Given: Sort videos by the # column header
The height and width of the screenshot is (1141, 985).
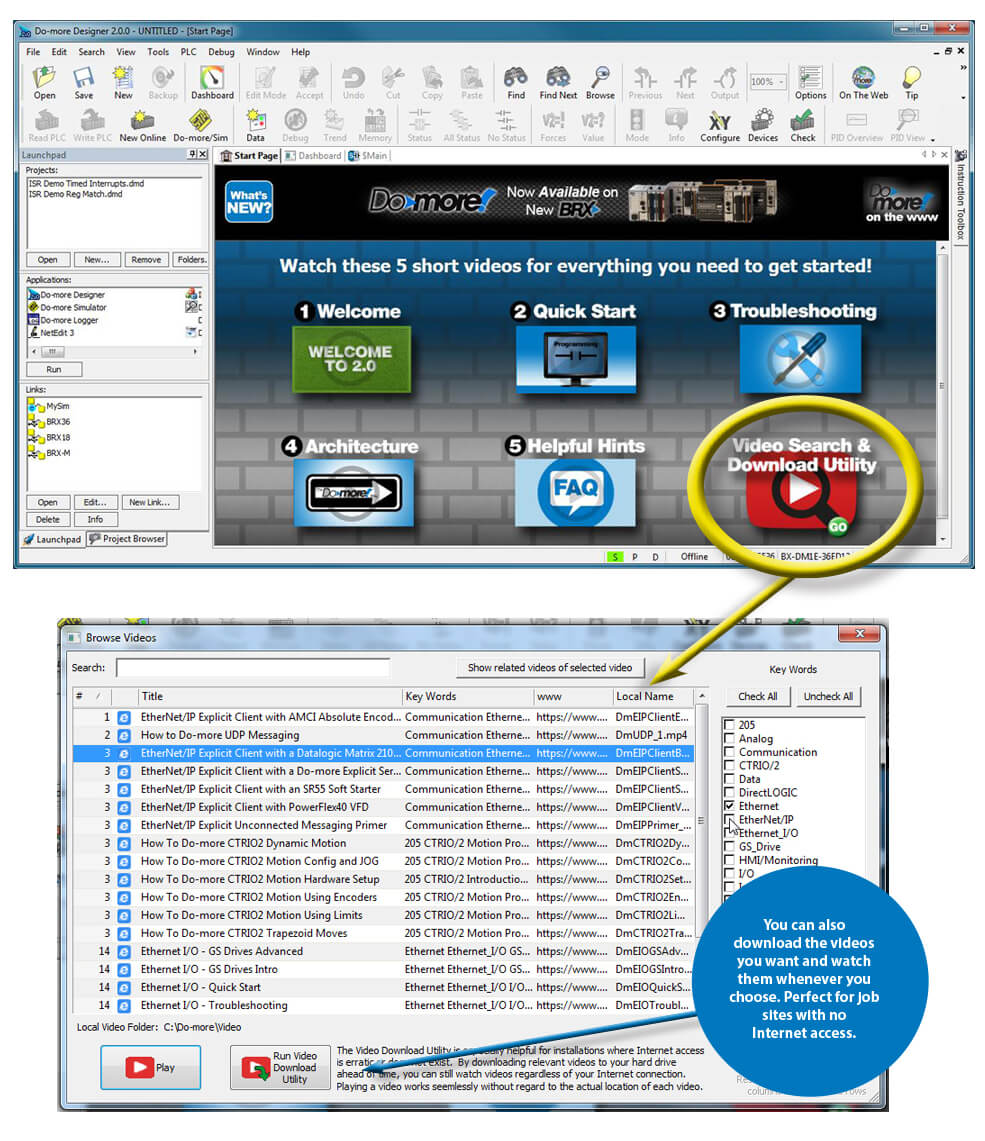Looking at the screenshot, I should coord(92,696).
